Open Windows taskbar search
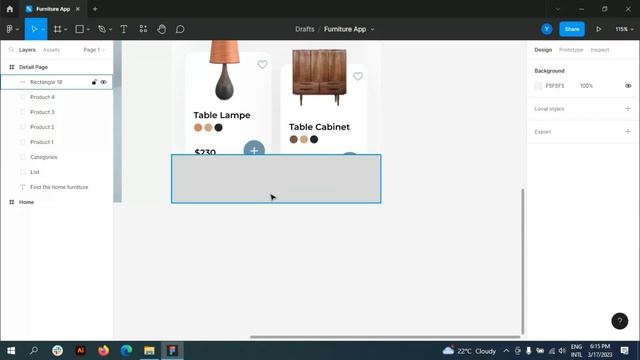640x360 pixels. 34,351
